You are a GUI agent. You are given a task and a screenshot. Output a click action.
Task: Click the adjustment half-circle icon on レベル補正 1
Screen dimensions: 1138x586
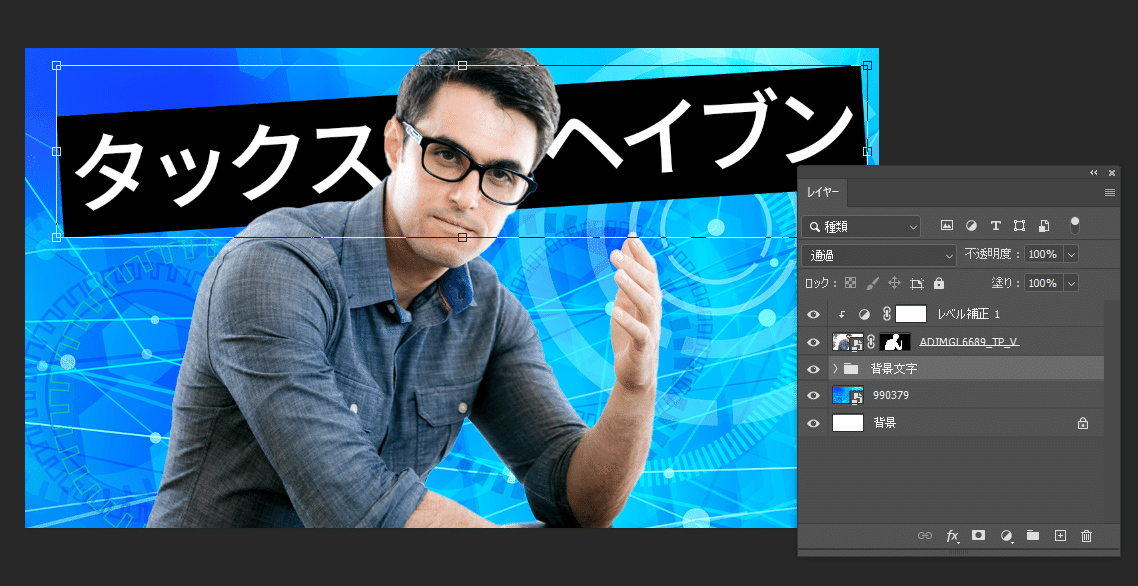click(864, 314)
